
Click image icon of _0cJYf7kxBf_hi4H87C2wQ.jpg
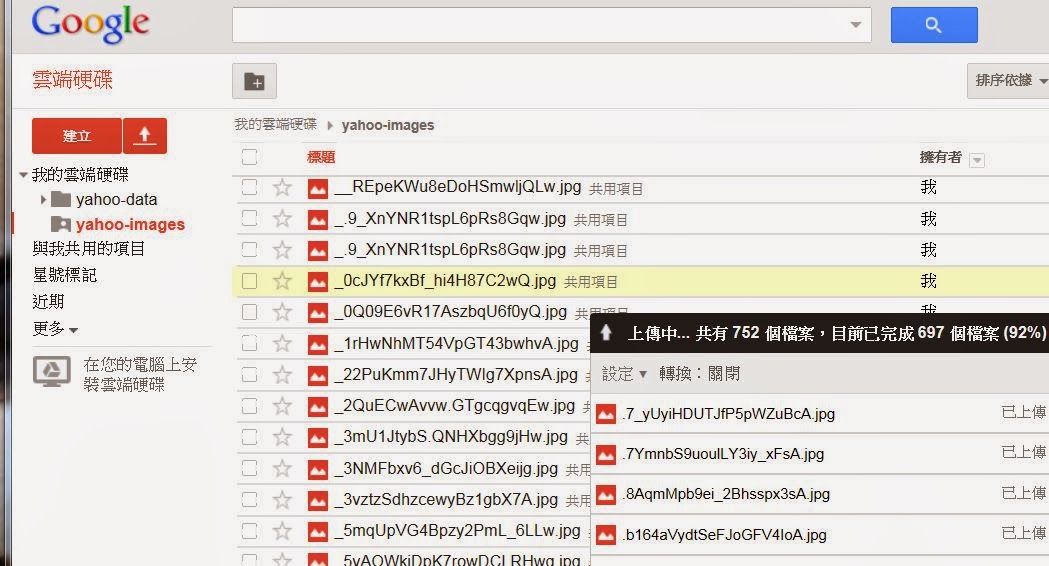pyautogui.click(x=318, y=282)
